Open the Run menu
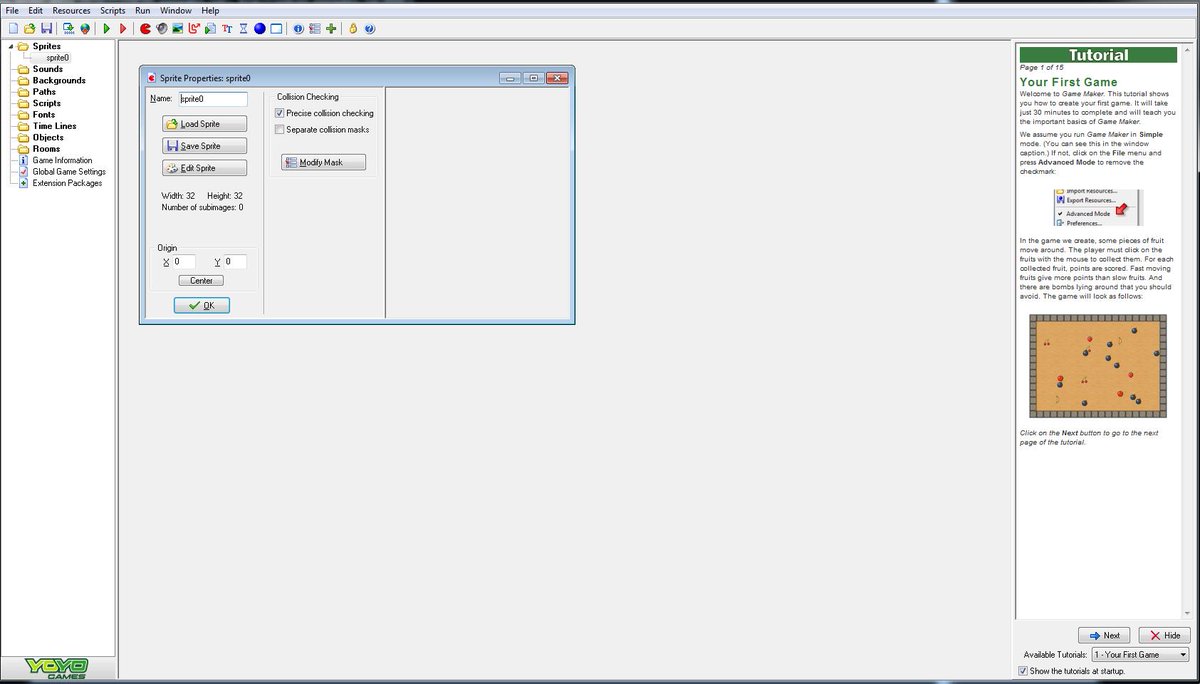 coord(143,10)
